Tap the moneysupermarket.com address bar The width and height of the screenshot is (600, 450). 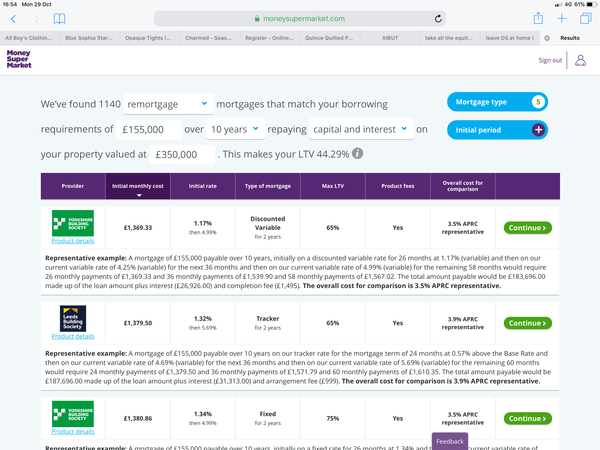(300, 18)
